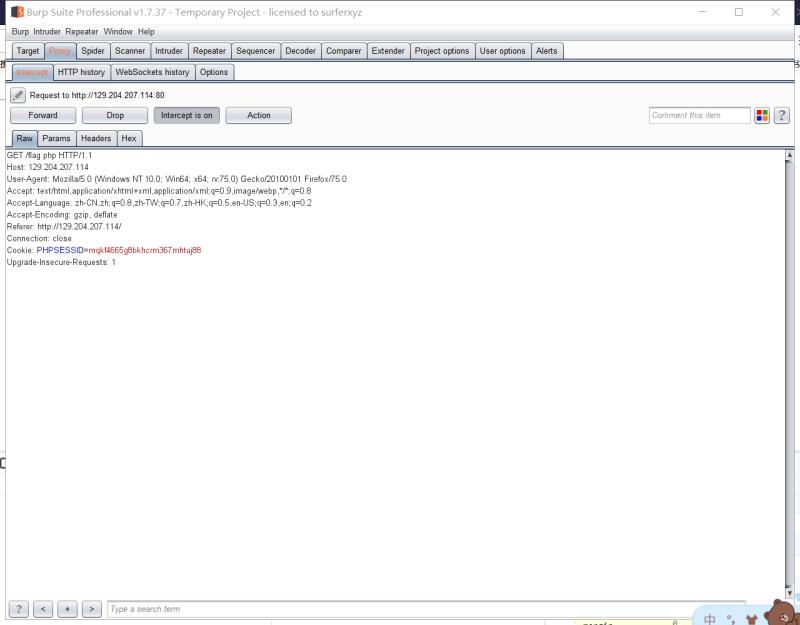The image size is (800, 625).
Task: Open the User options tab
Action: point(503,51)
